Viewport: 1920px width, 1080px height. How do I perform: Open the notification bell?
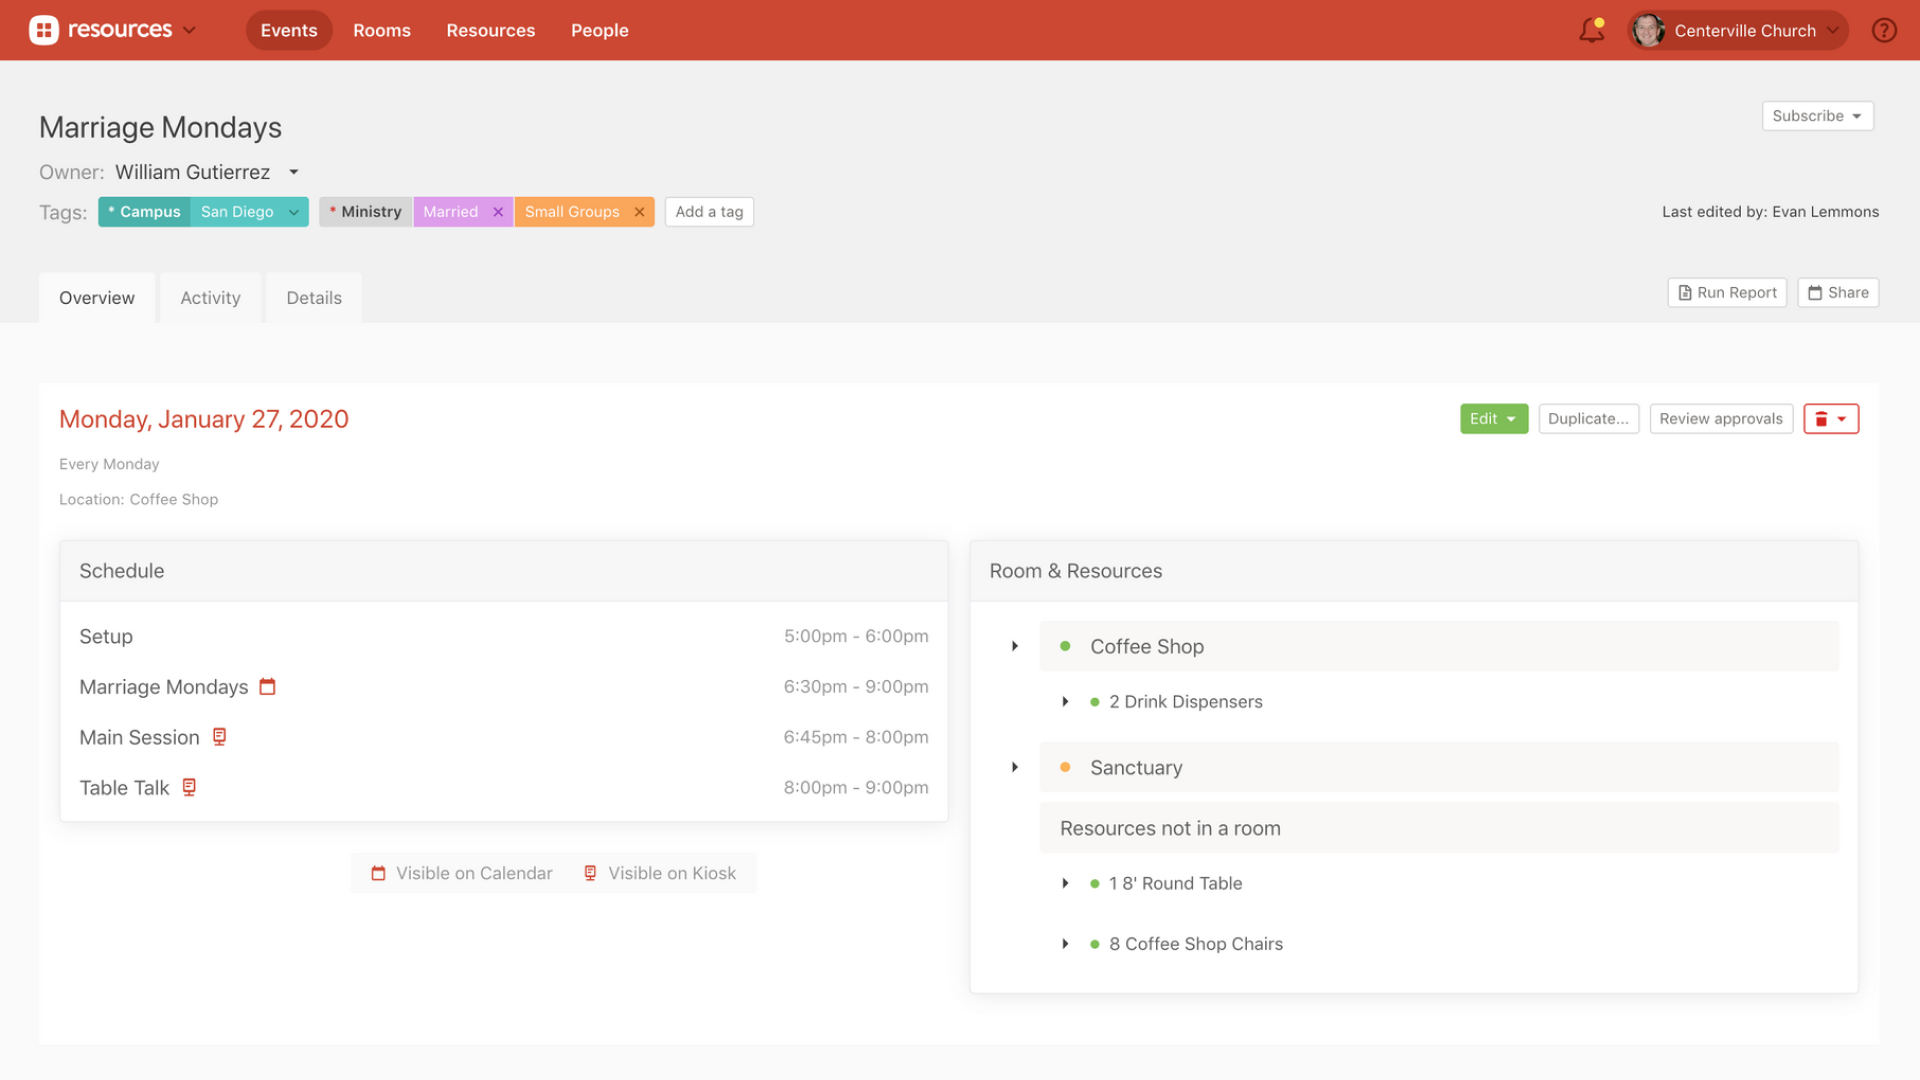[1591, 30]
